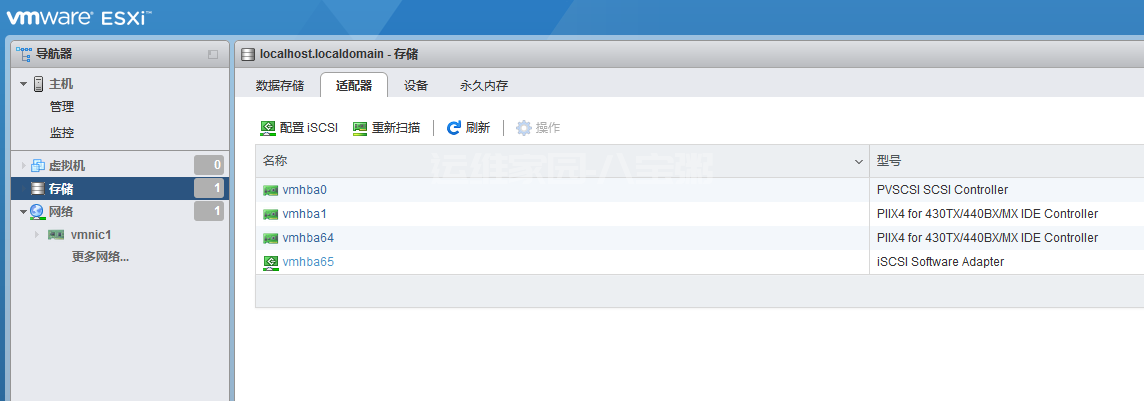Open the 名称 column dropdown arrow
Image resolution: width=1144 pixels, height=401 pixels.
point(859,161)
